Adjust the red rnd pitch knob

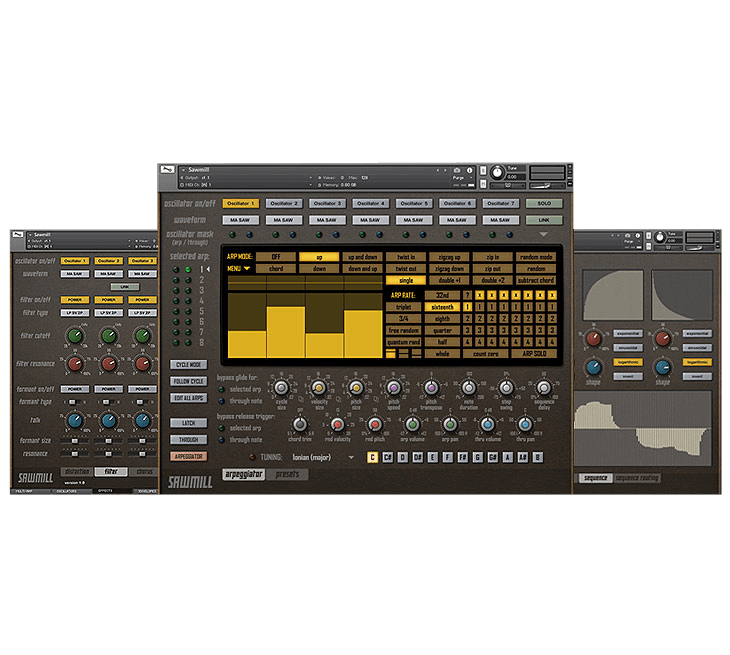click(375, 424)
